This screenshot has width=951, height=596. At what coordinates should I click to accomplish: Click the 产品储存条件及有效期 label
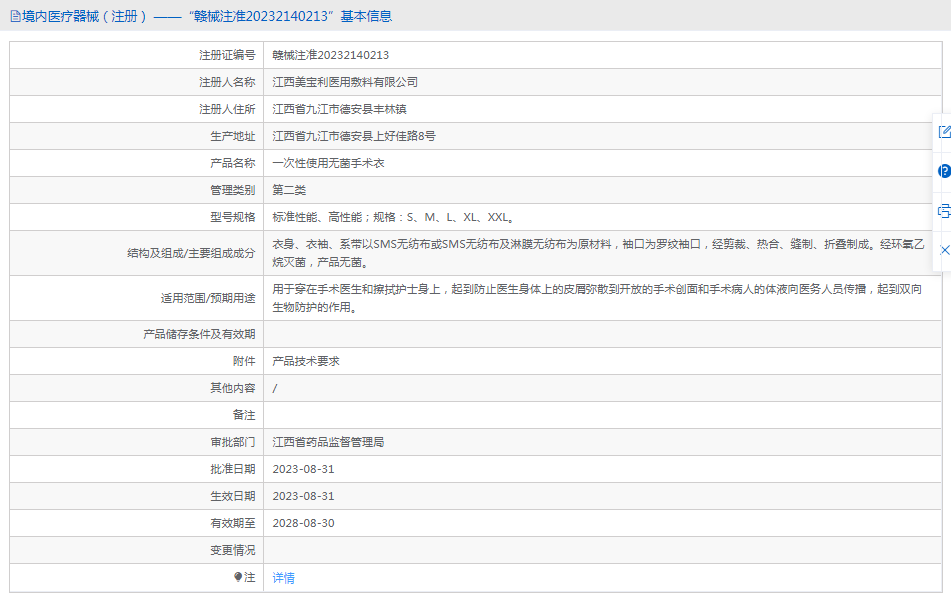click(x=199, y=335)
